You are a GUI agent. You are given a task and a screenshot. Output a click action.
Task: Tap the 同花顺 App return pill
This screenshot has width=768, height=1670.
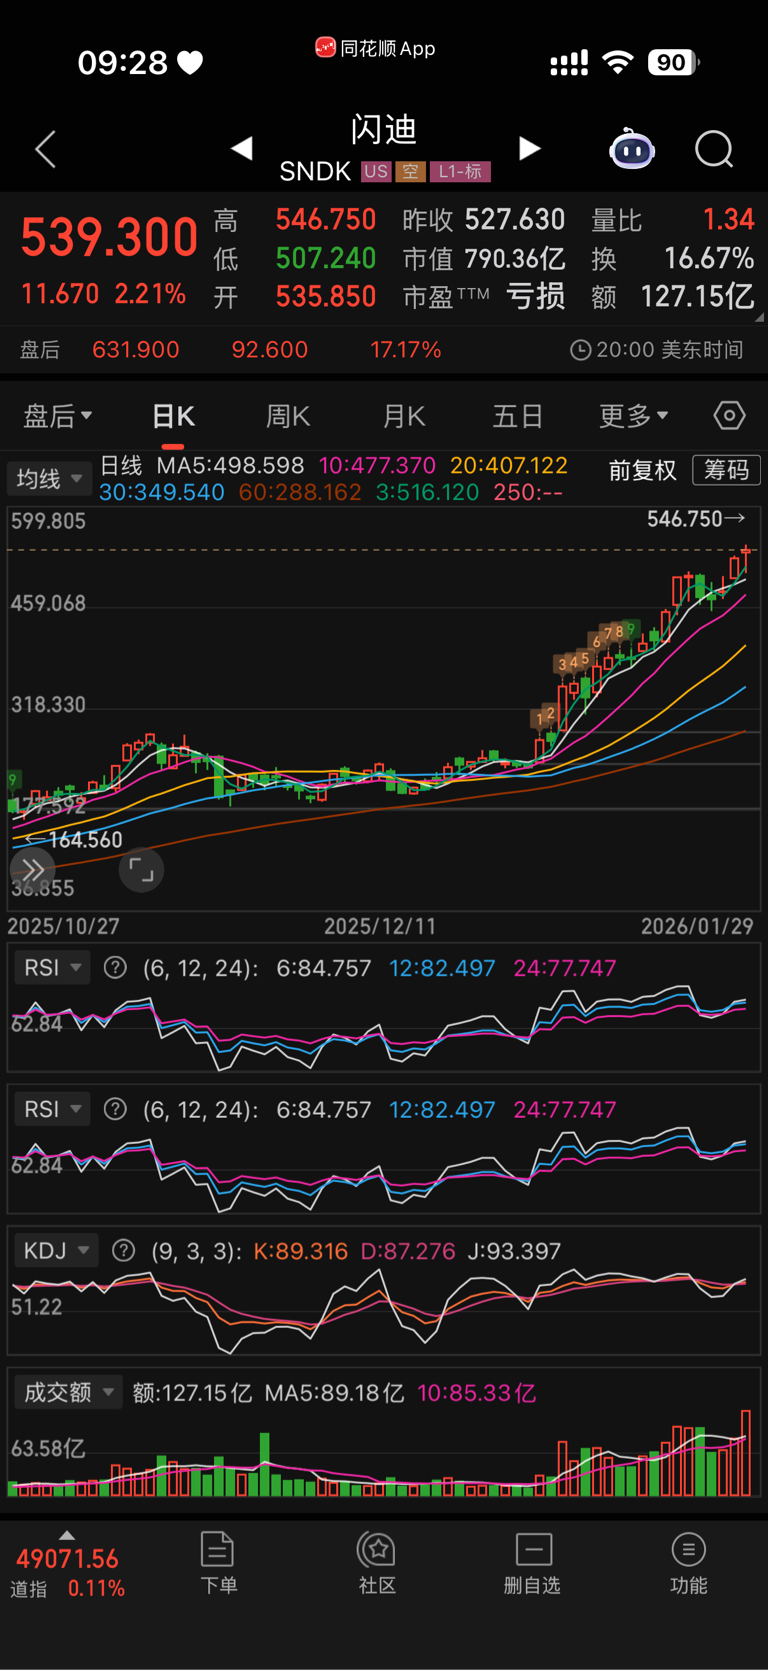[376, 48]
